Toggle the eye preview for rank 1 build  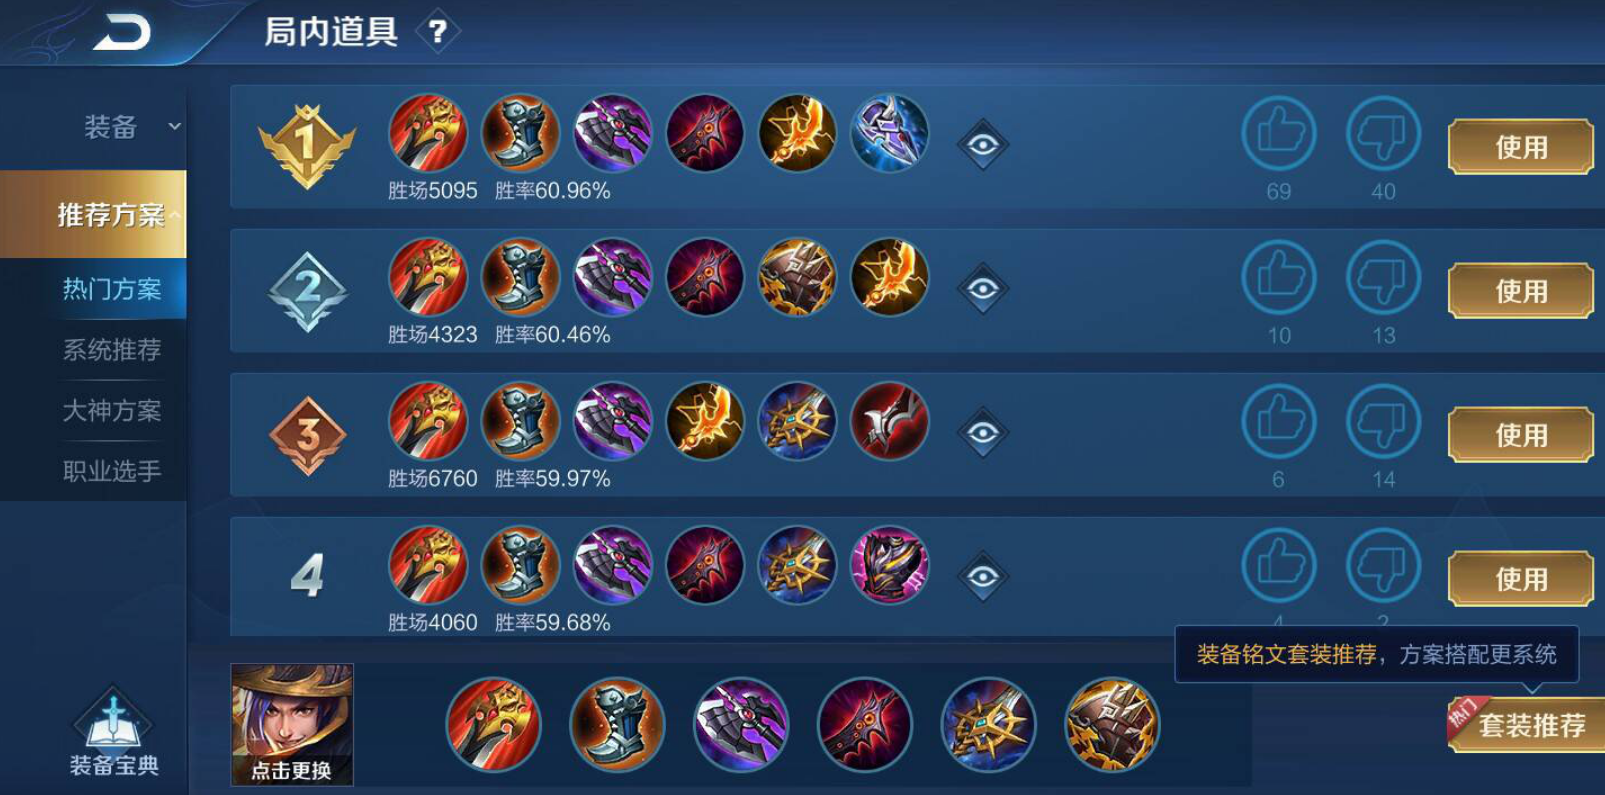click(x=983, y=146)
